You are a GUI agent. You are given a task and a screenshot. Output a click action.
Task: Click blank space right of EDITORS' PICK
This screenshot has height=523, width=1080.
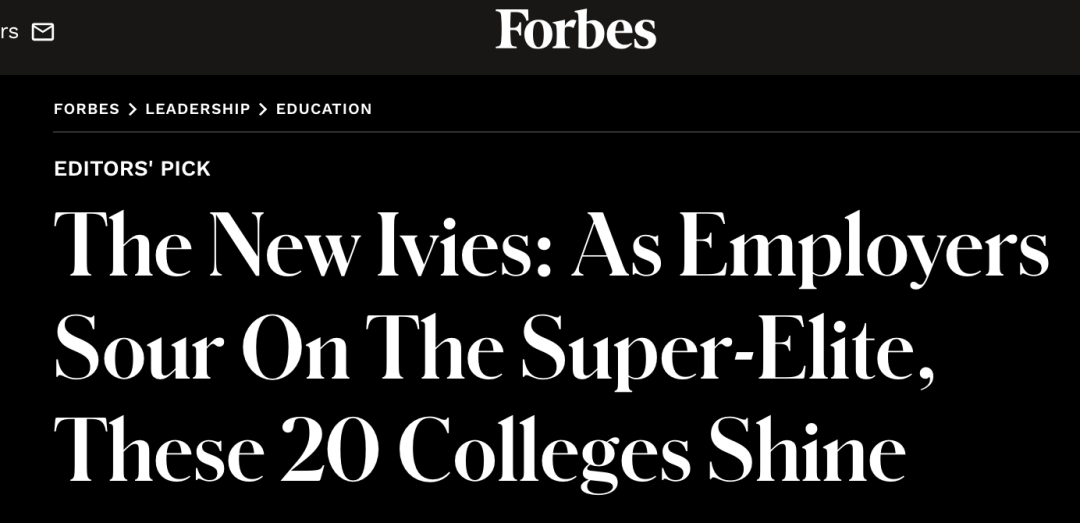tap(641, 169)
